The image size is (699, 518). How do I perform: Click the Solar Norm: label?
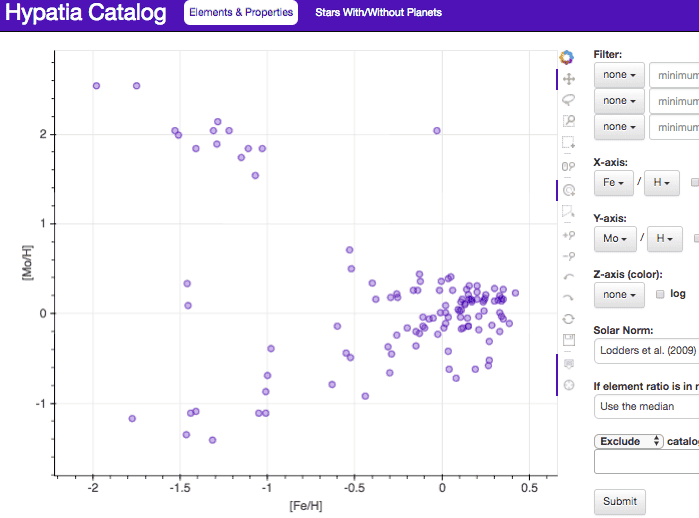click(623, 330)
